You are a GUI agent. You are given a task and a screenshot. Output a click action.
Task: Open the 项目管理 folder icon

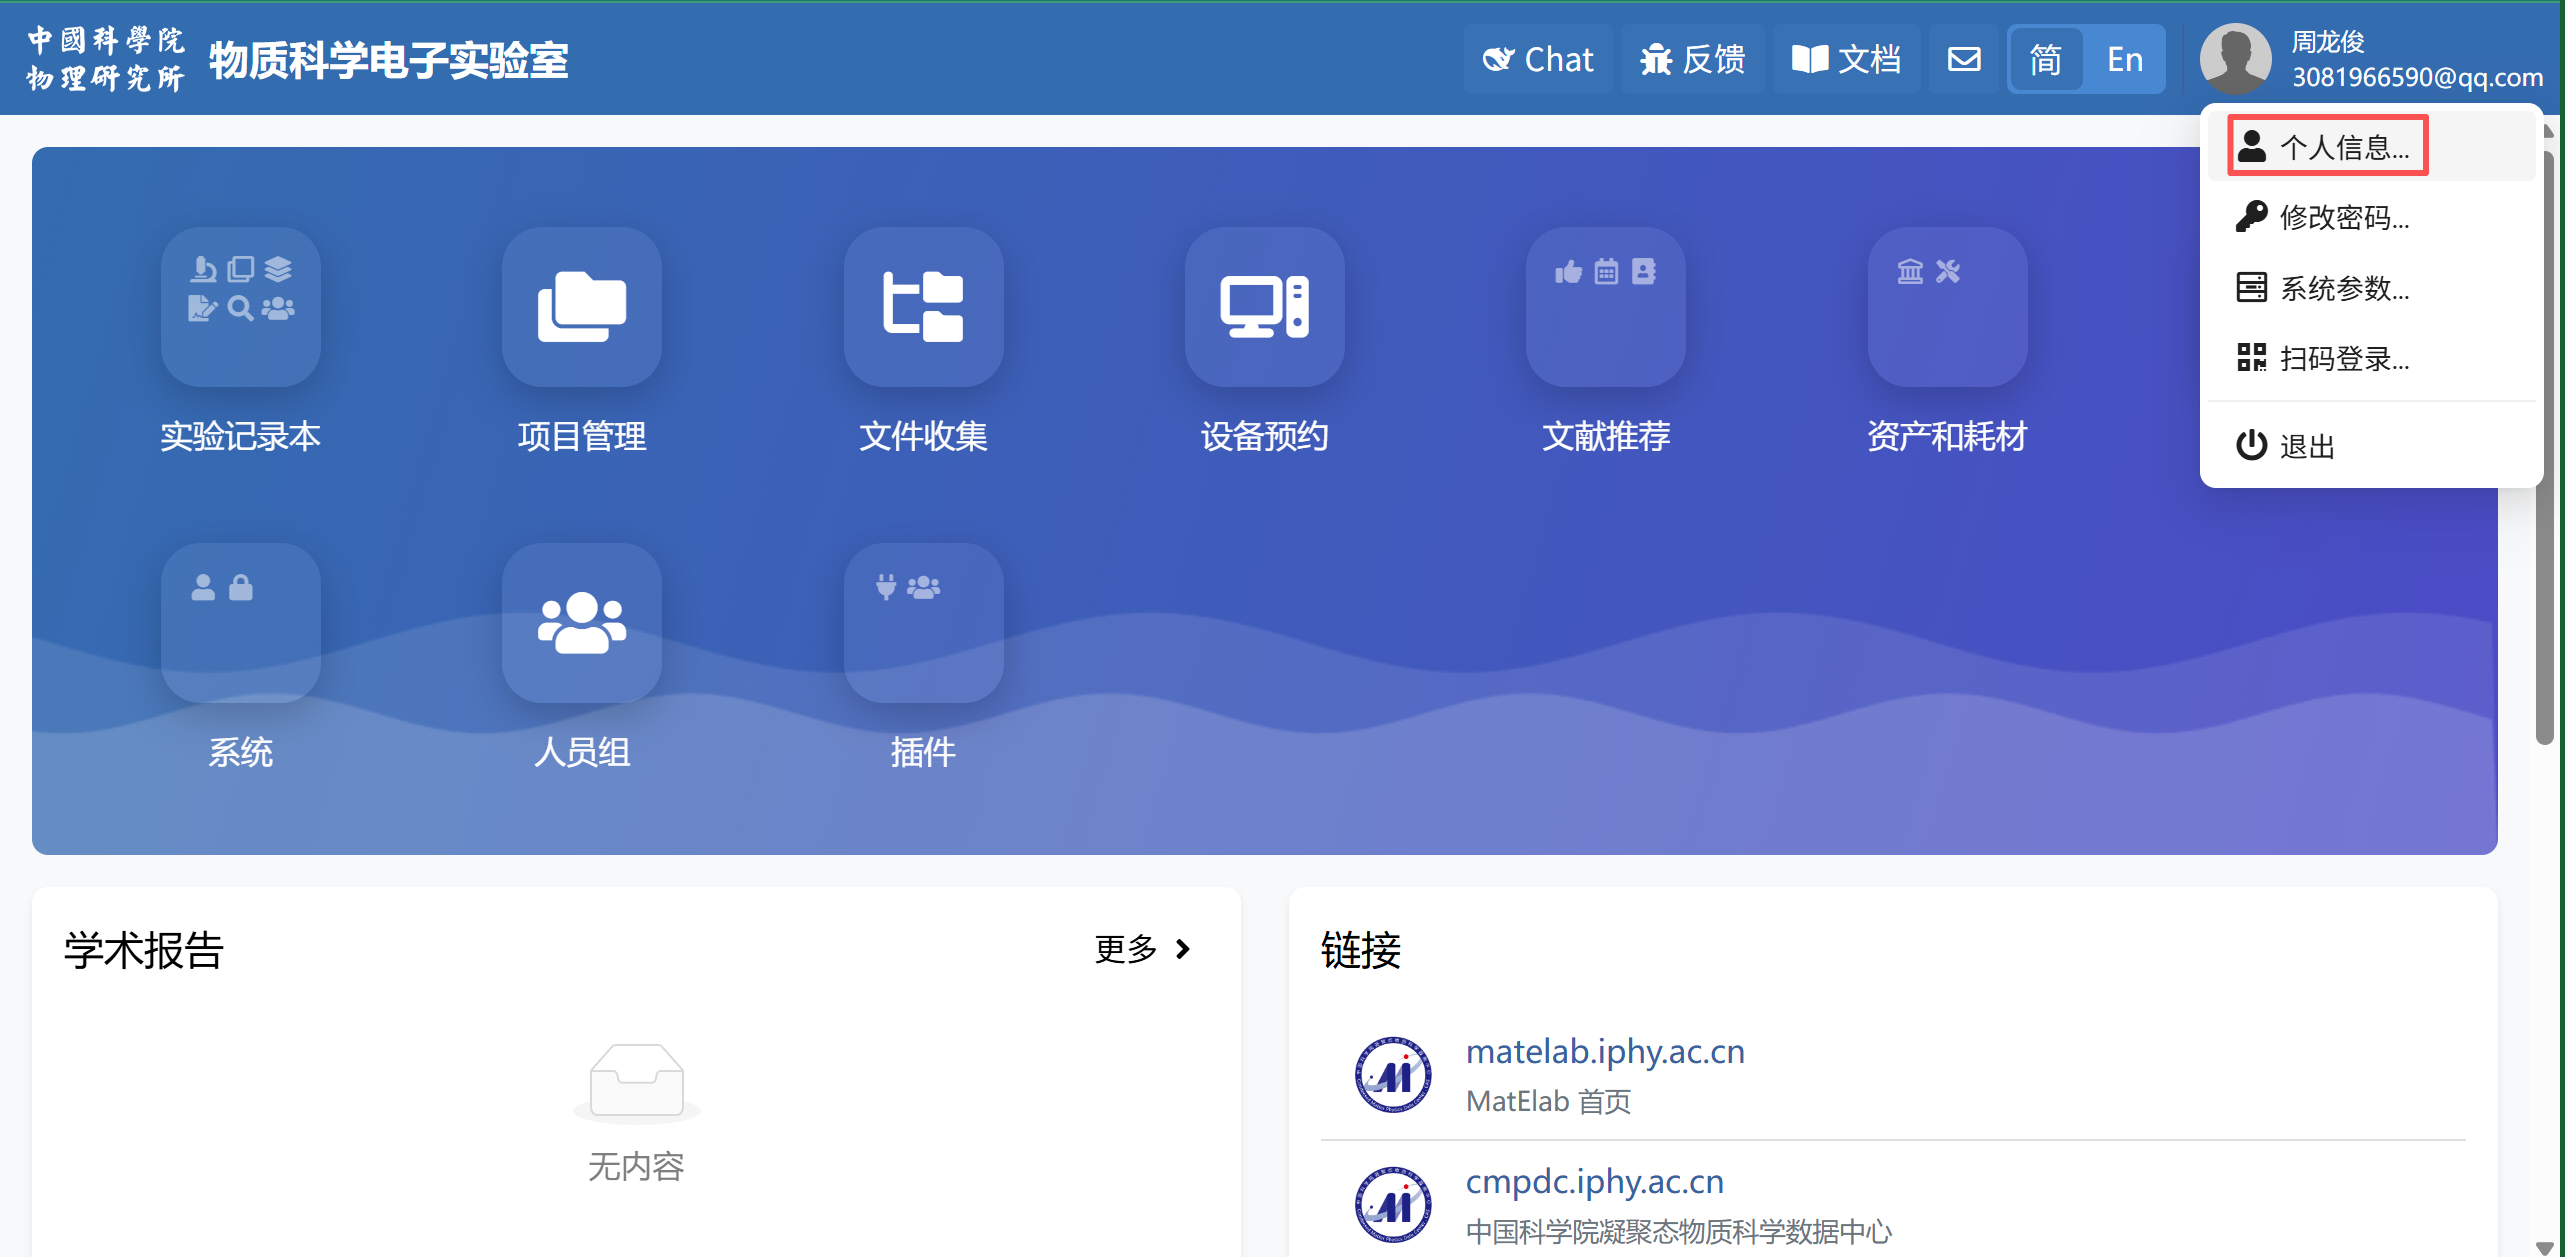coord(581,307)
